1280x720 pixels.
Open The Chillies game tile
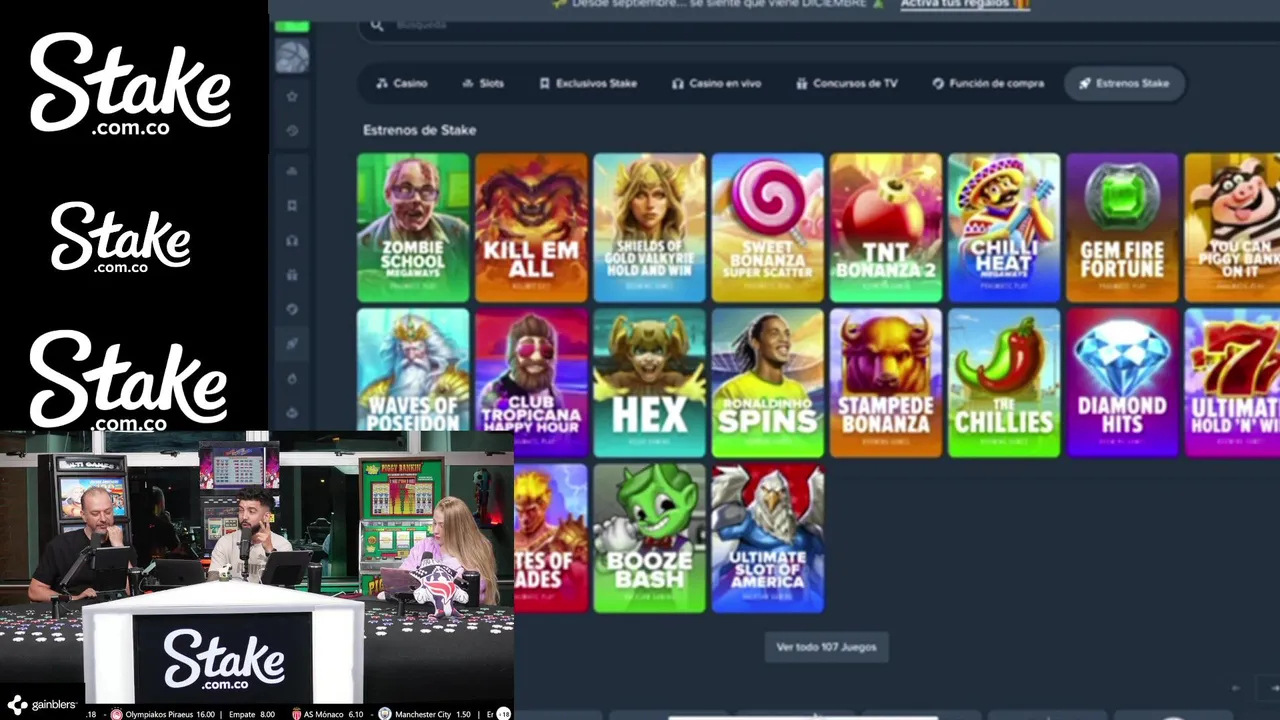point(1003,383)
